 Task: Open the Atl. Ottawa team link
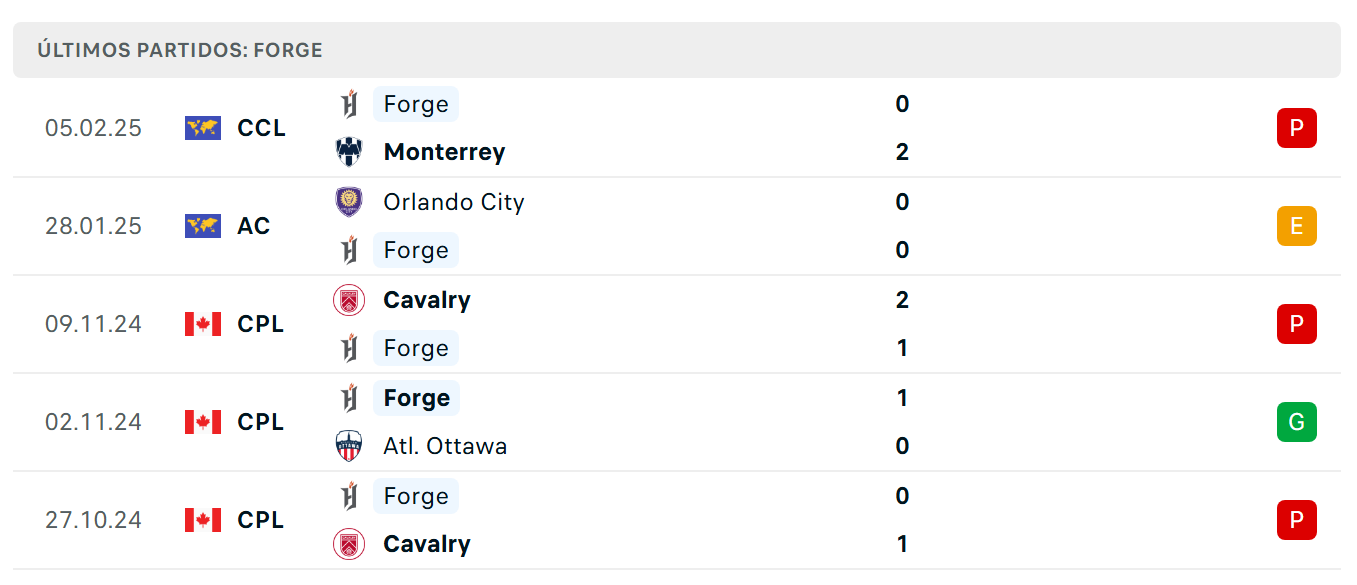coord(445,446)
